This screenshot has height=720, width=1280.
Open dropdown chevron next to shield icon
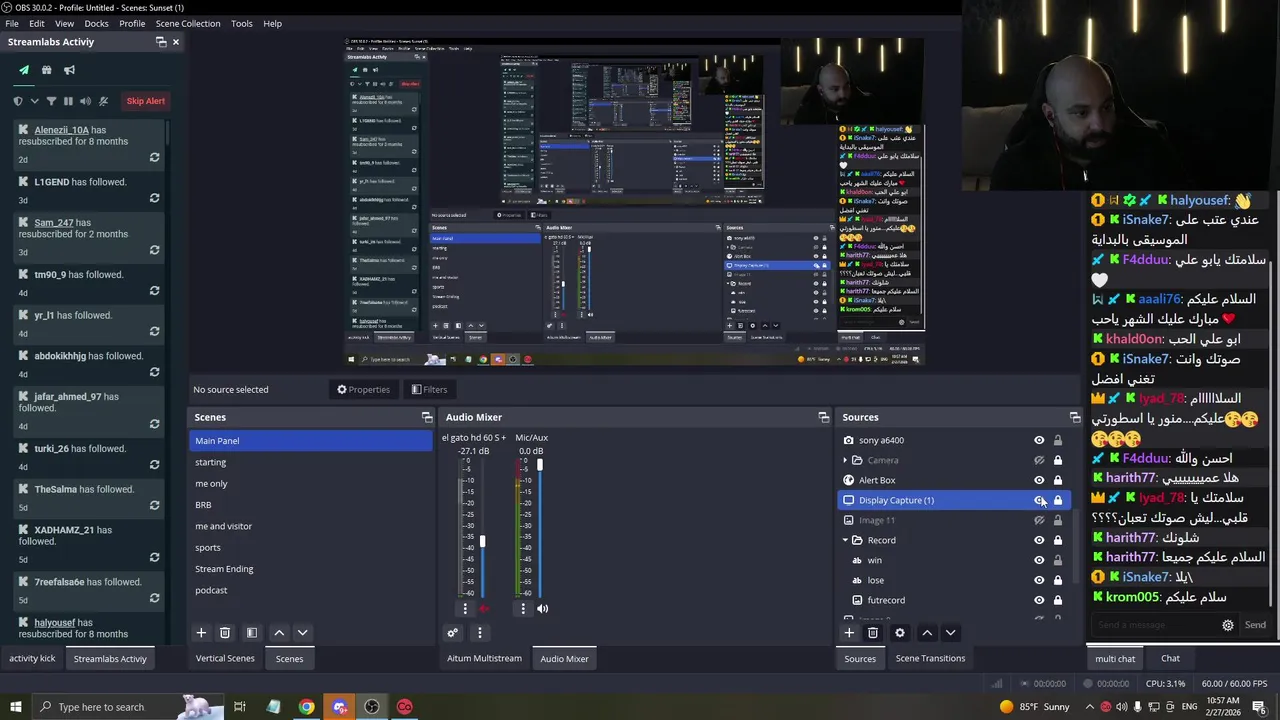tap(34, 101)
